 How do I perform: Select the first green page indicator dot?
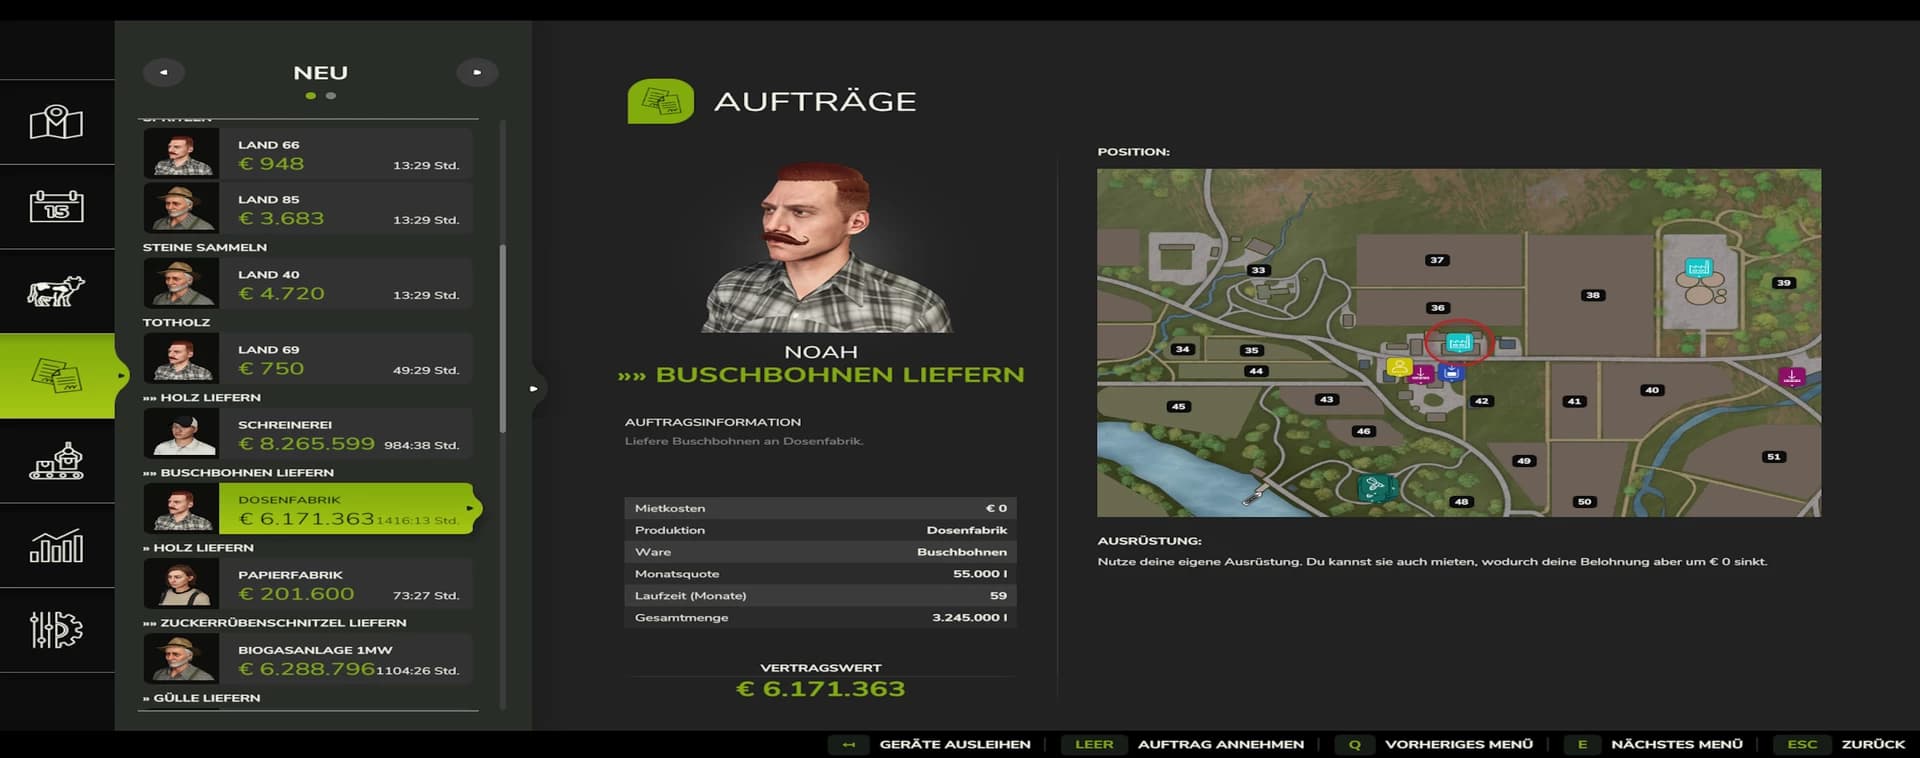[311, 96]
